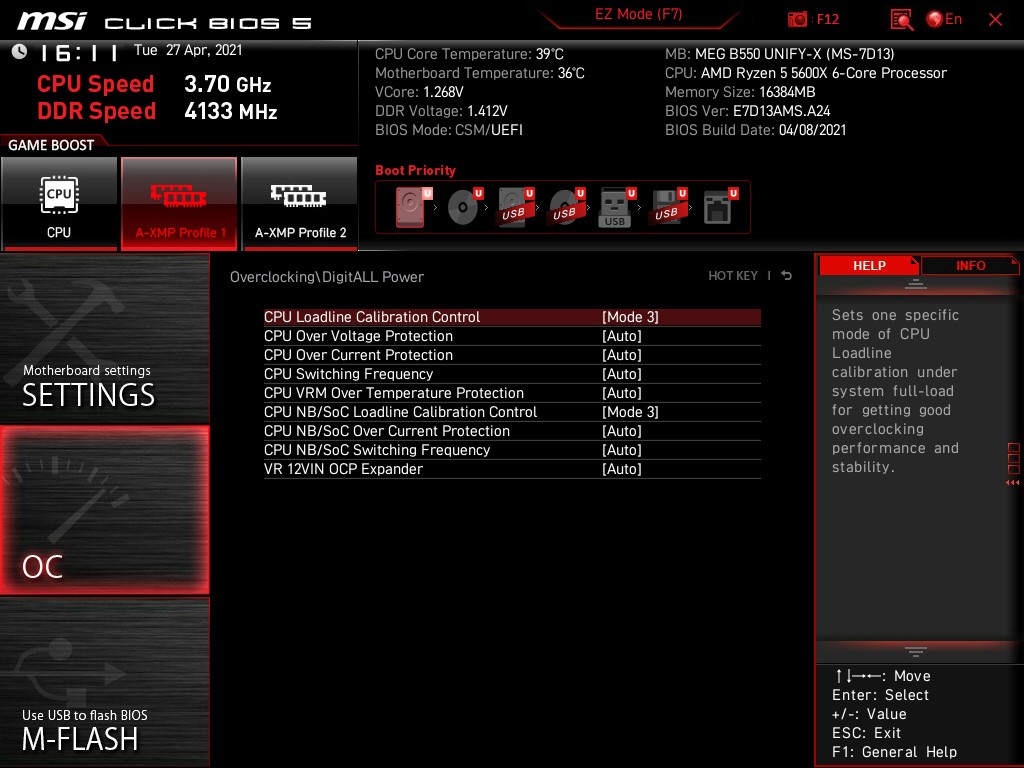Image resolution: width=1024 pixels, height=768 pixels.
Task: Select the network boot device icon
Action: click(718, 207)
